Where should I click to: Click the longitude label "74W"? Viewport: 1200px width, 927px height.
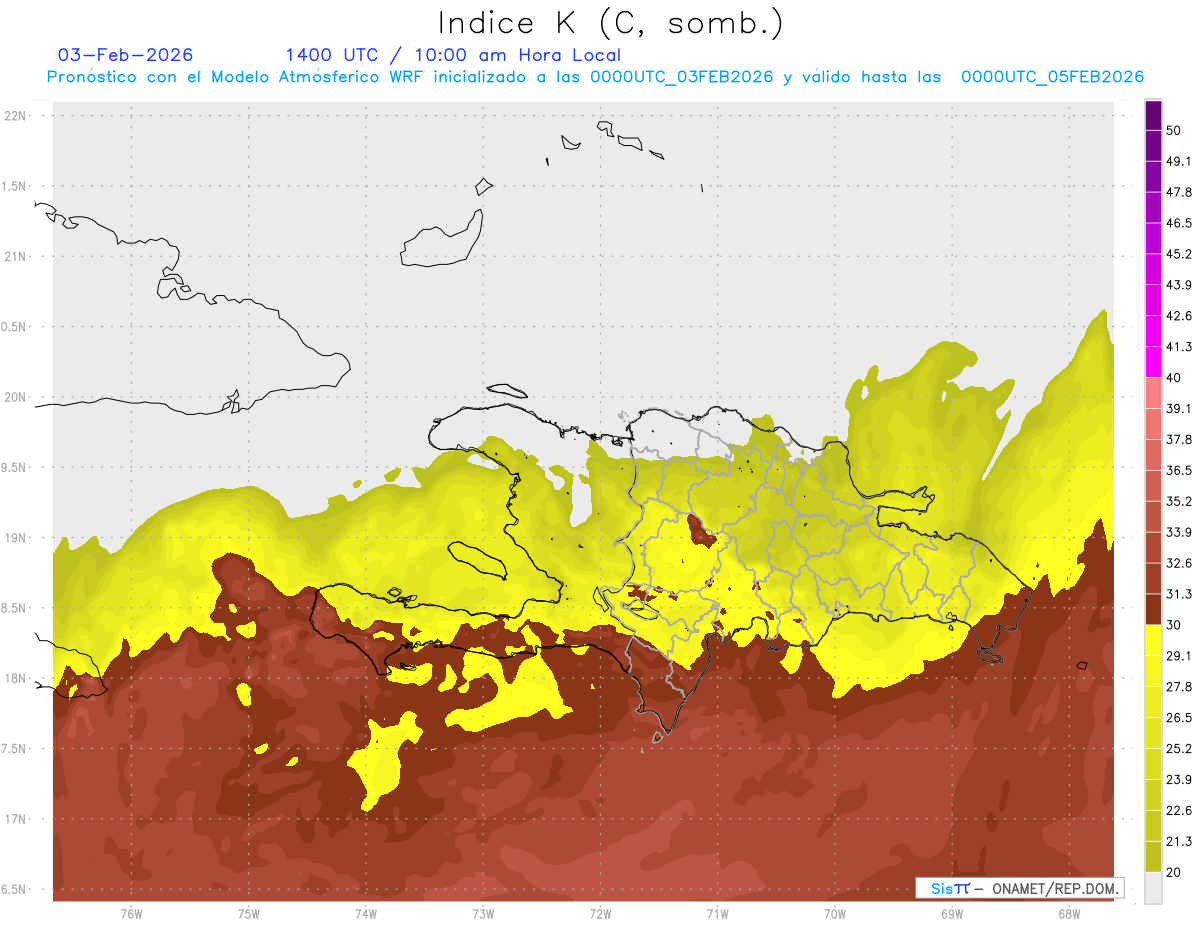pyautogui.click(x=366, y=914)
